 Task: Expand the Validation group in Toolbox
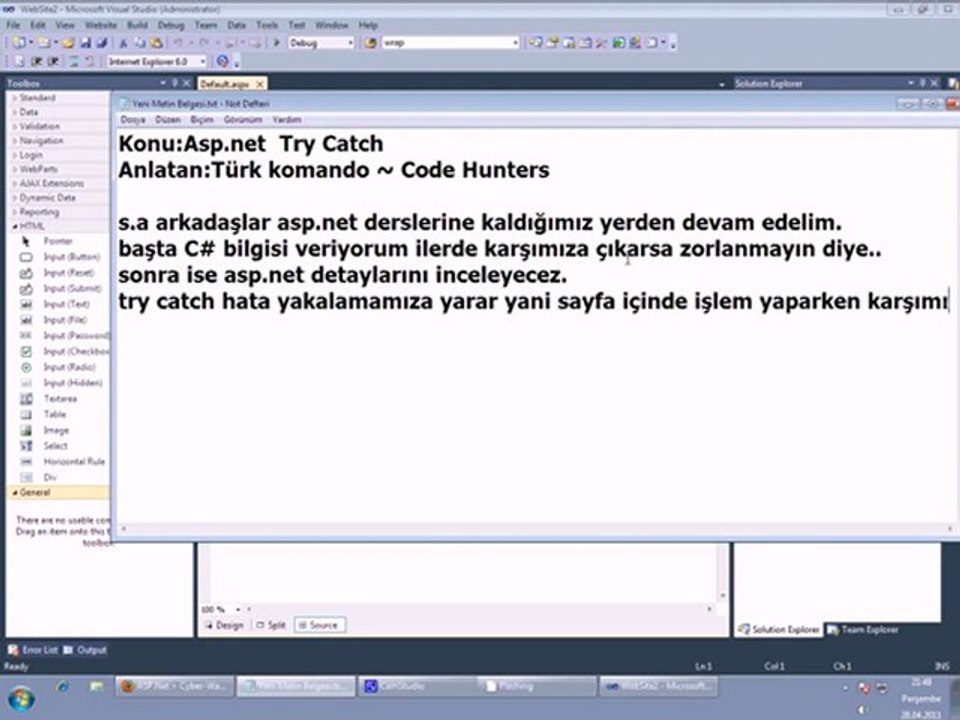[37, 126]
